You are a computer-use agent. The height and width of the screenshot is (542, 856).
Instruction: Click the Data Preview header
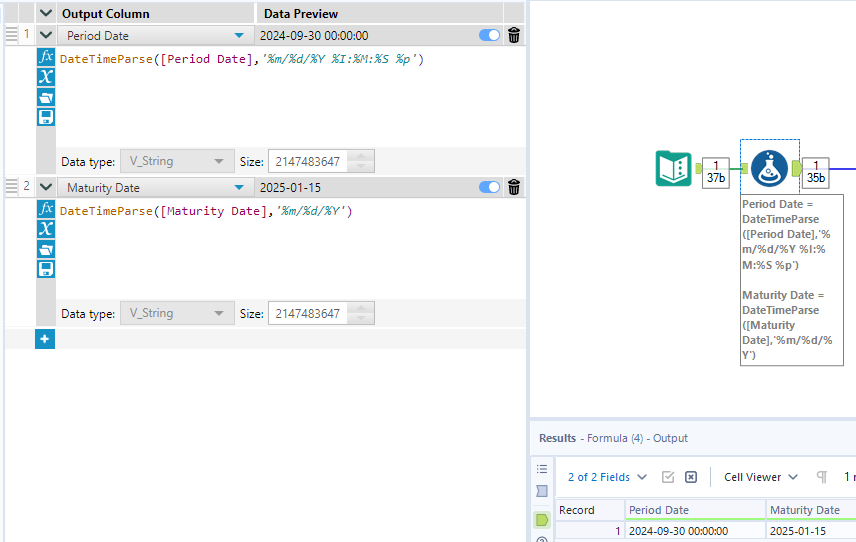[379, 14]
